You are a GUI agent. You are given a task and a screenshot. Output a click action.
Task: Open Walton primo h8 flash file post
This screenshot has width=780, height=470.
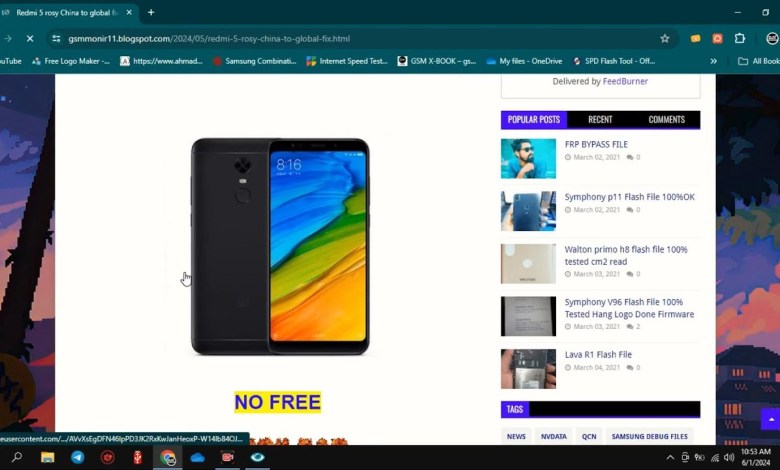click(626, 255)
